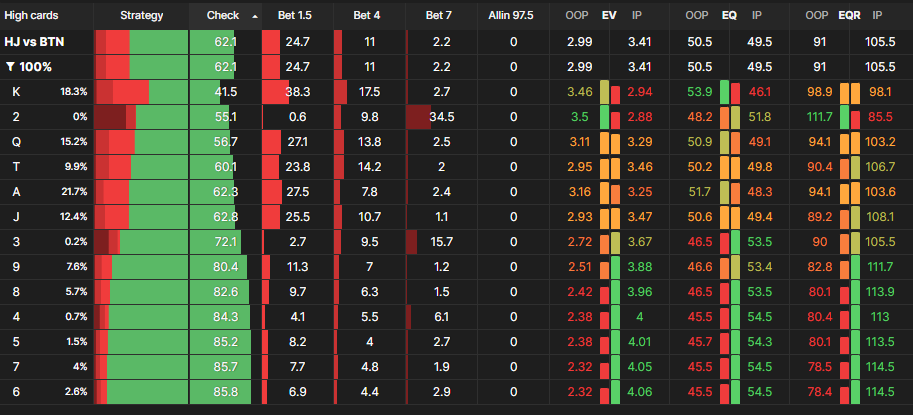
Task: Click the EV comparison bars in the K row
Action: click(609, 92)
